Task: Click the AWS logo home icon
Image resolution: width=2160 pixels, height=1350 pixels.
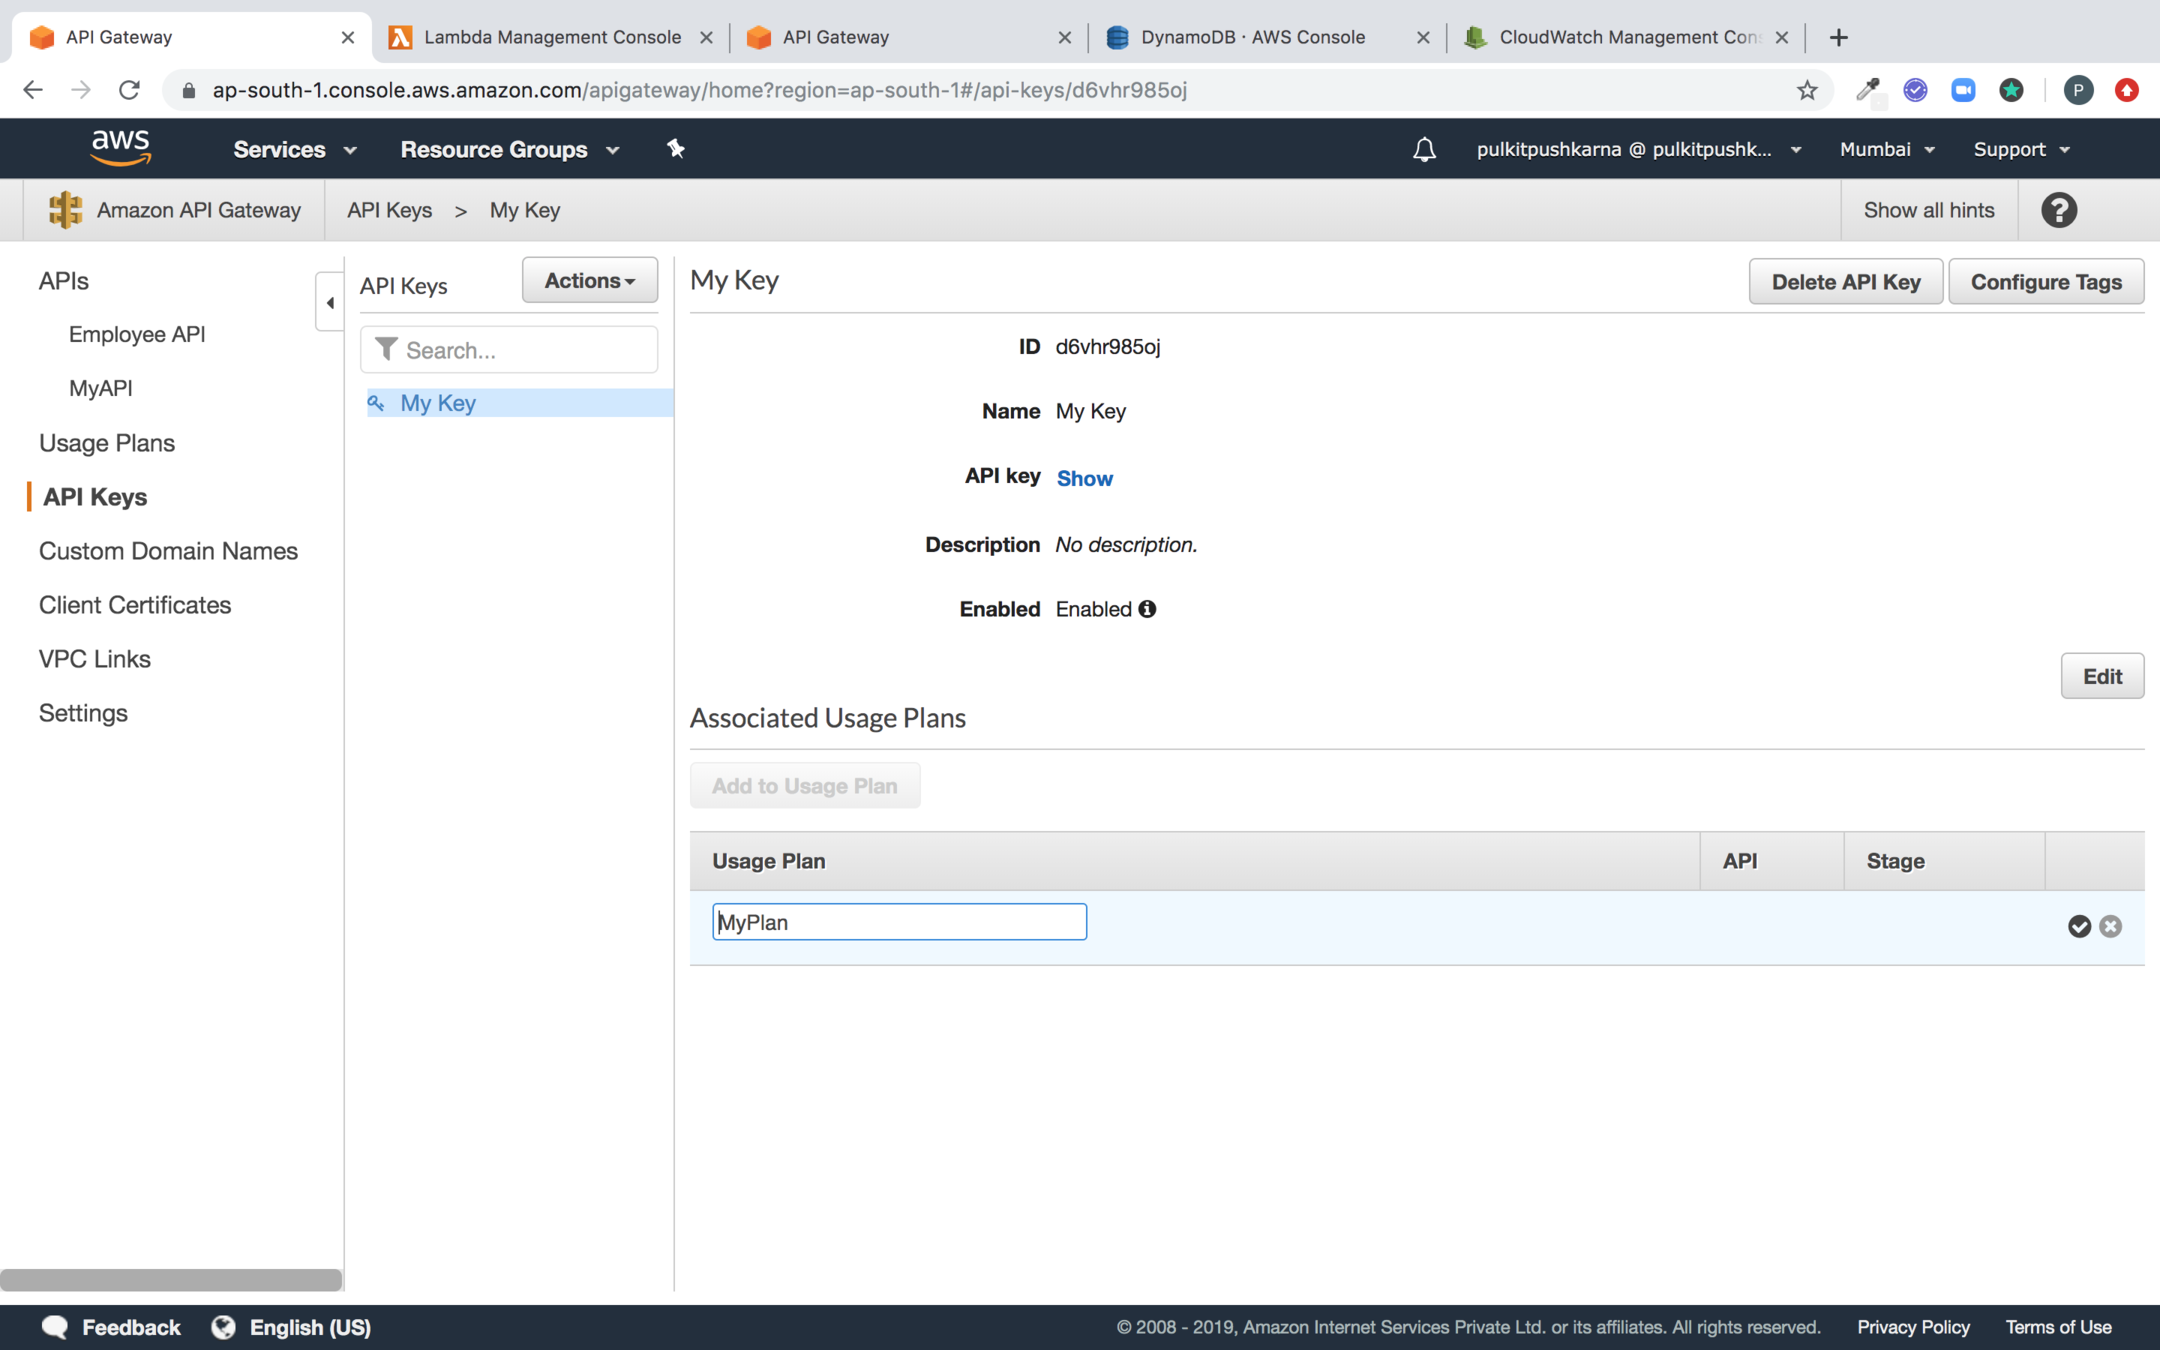Action: point(120,148)
